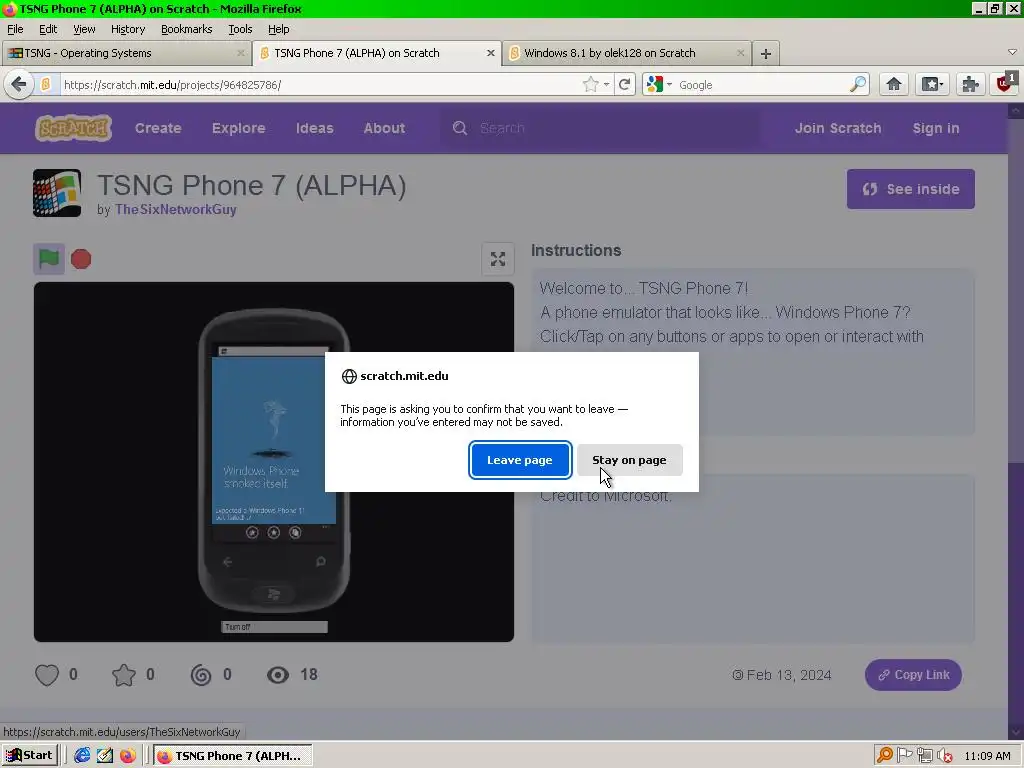Click the 11:09 AM taskbar clock

click(x=987, y=756)
